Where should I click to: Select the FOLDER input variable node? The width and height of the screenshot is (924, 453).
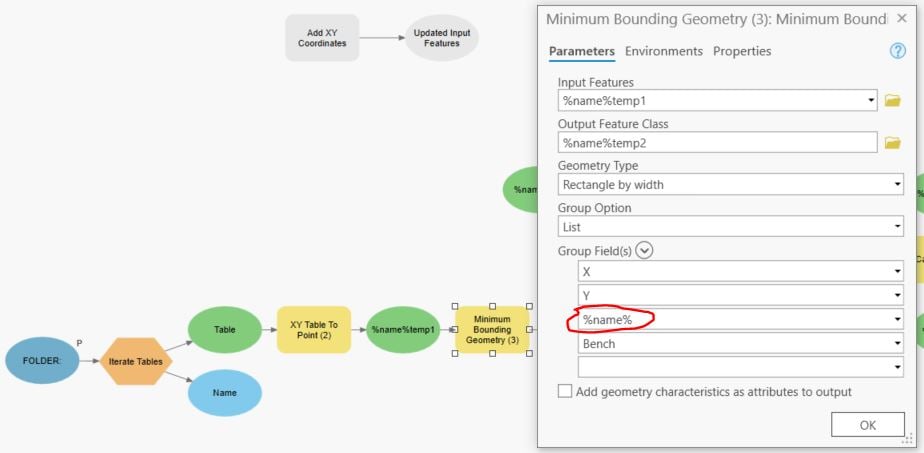click(42, 361)
